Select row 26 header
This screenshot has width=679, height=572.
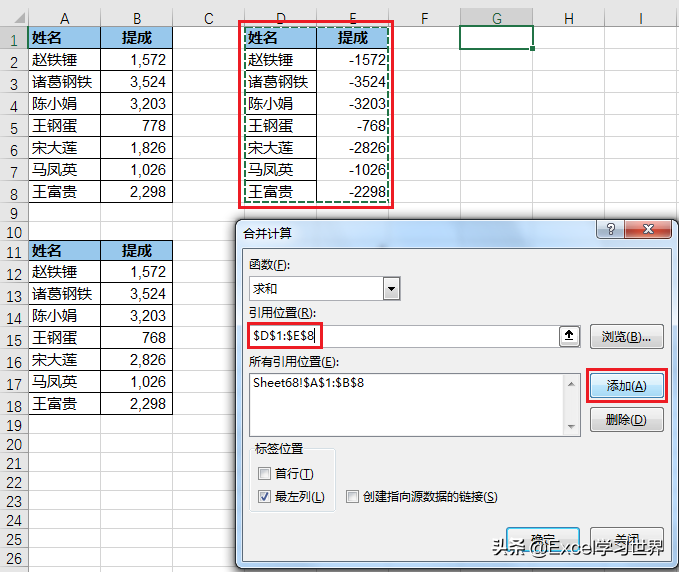coord(14,559)
